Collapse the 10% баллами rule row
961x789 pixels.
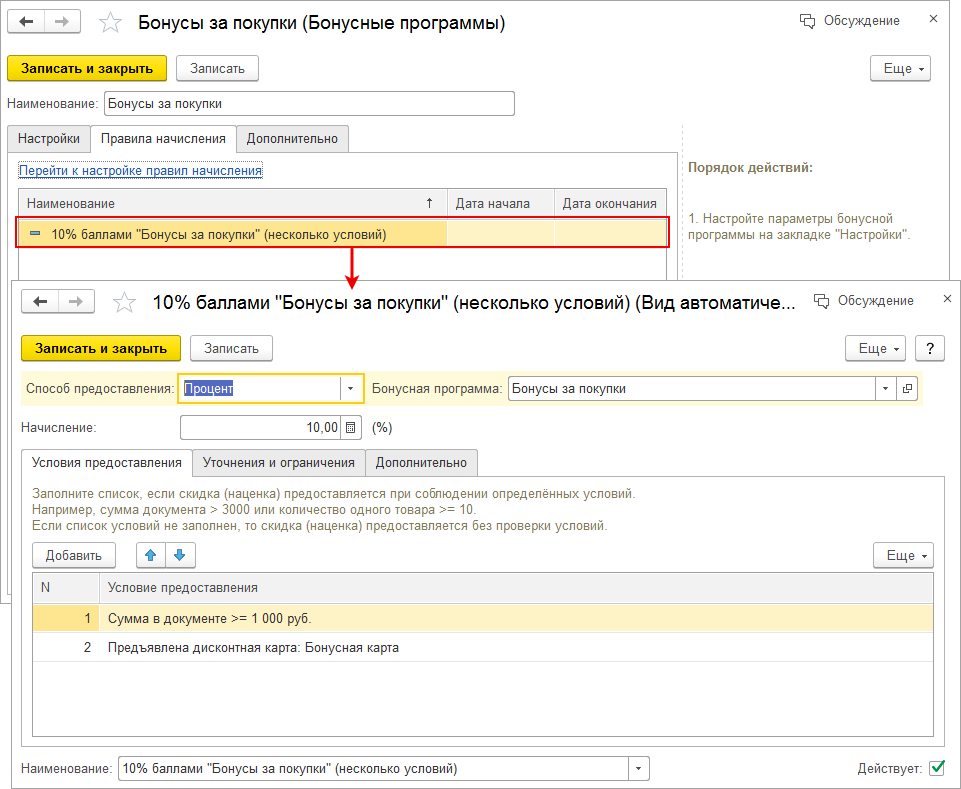pyautogui.click(x=35, y=234)
